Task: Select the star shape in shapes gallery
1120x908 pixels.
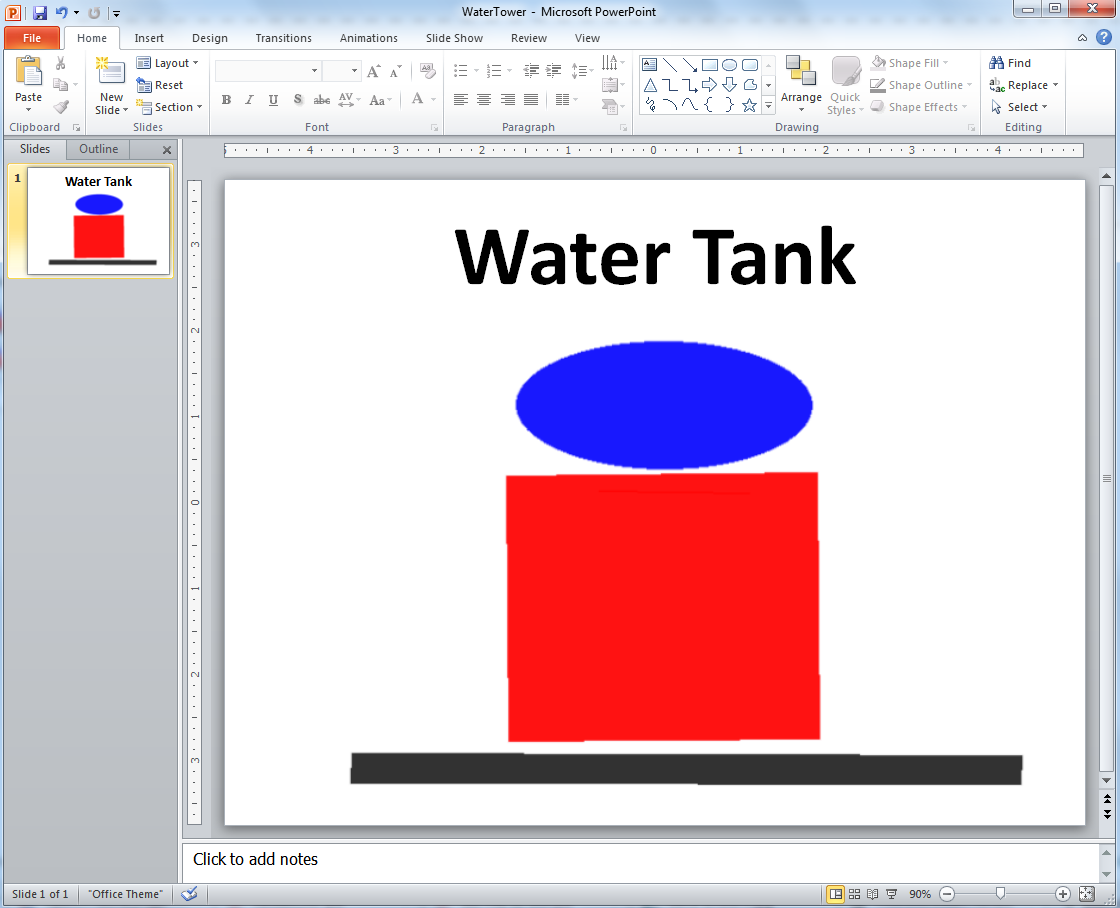Action: pos(749,105)
